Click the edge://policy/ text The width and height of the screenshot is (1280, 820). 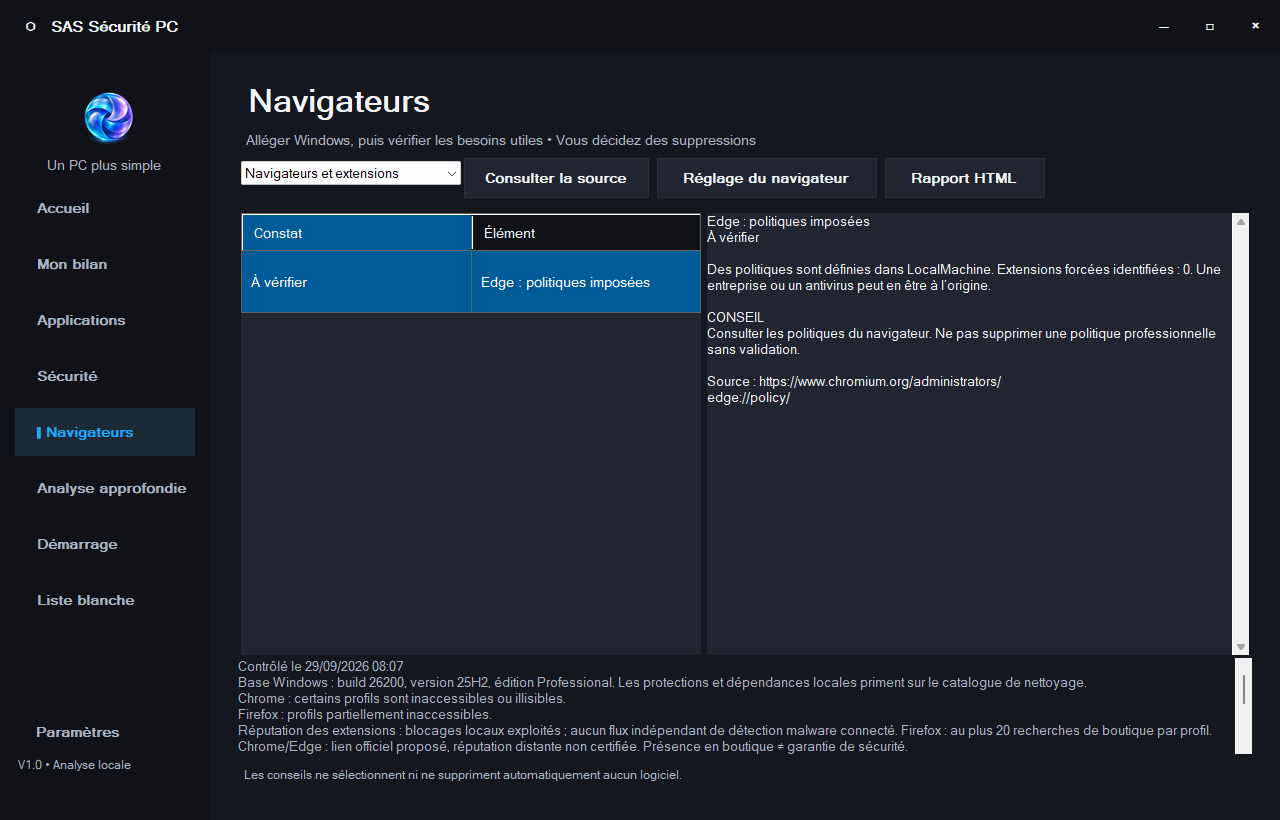click(x=748, y=397)
